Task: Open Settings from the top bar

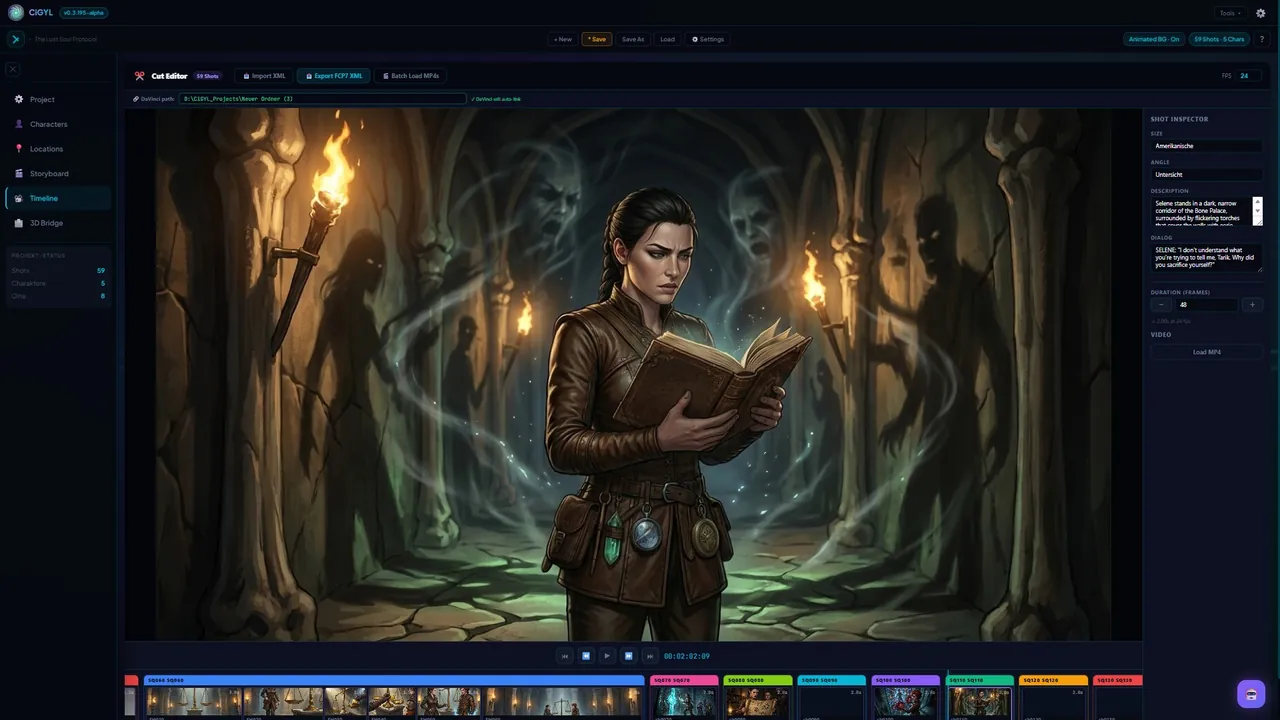Action: pos(708,39)
